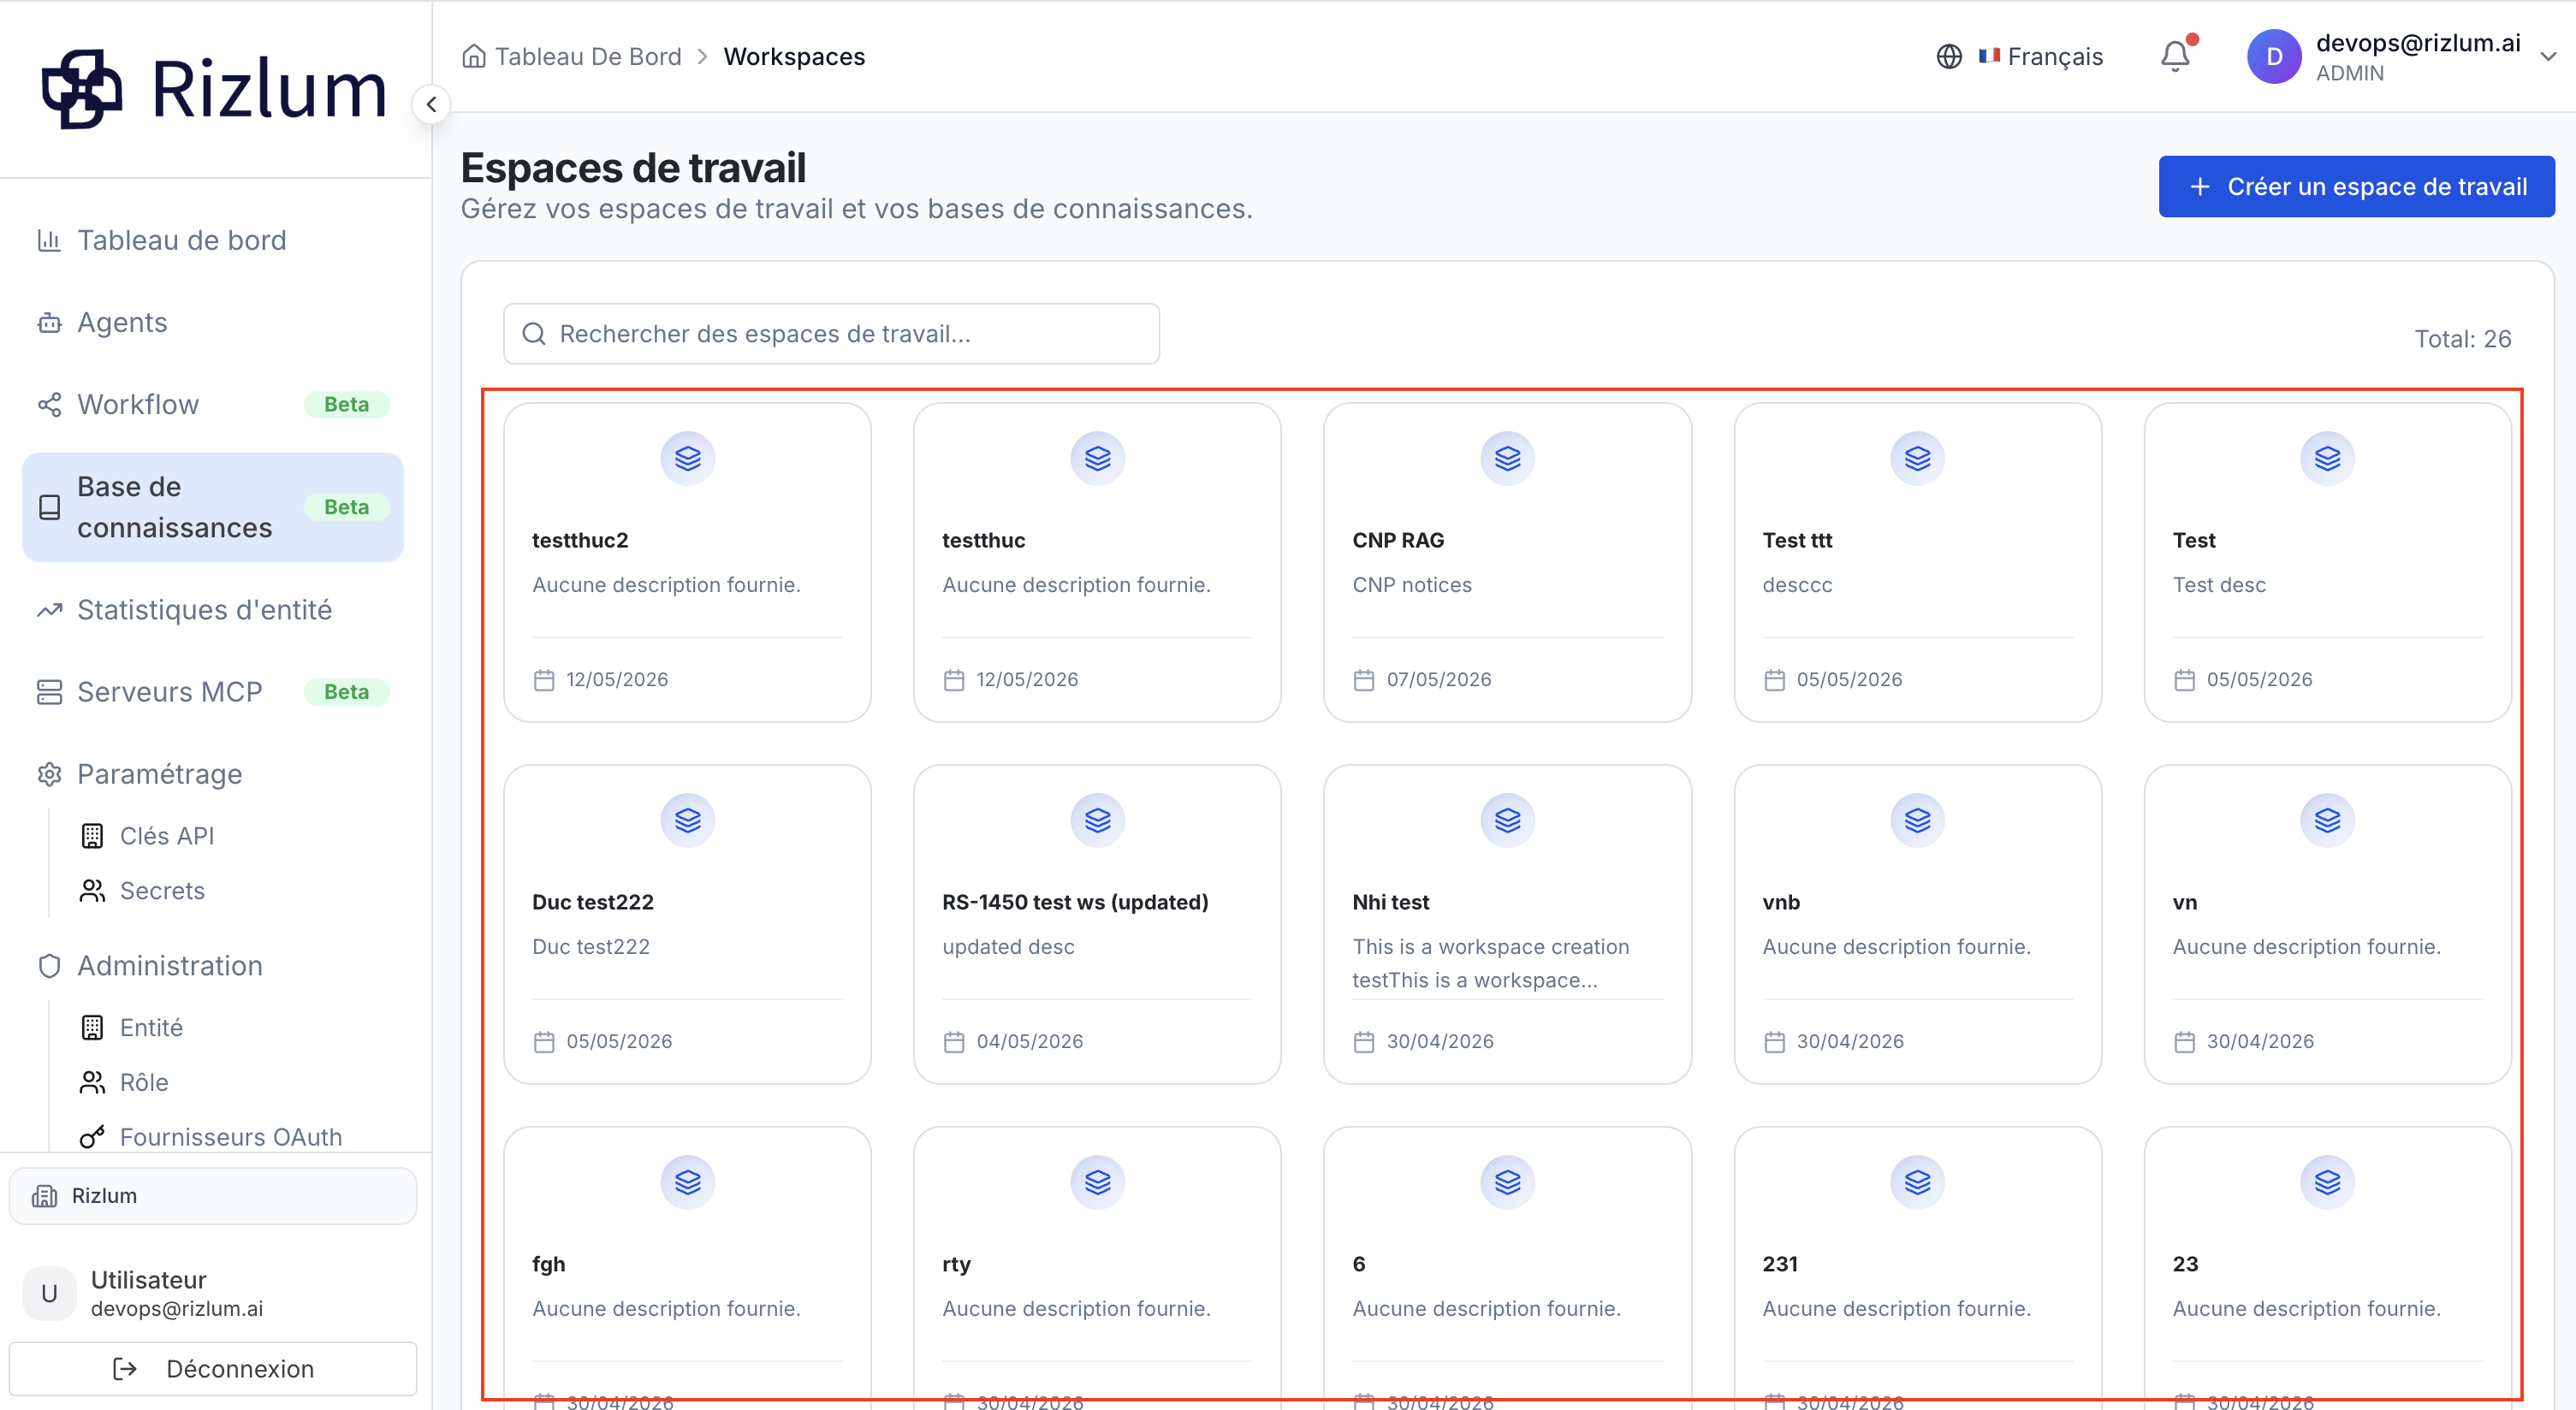
Task: Click the Serveurs MCP server icon
Action: click(x=49, y=692)
